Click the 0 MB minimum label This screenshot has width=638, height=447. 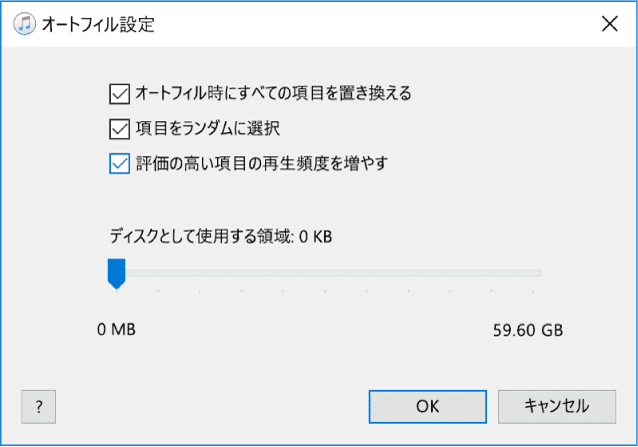(x=116, y=329)
